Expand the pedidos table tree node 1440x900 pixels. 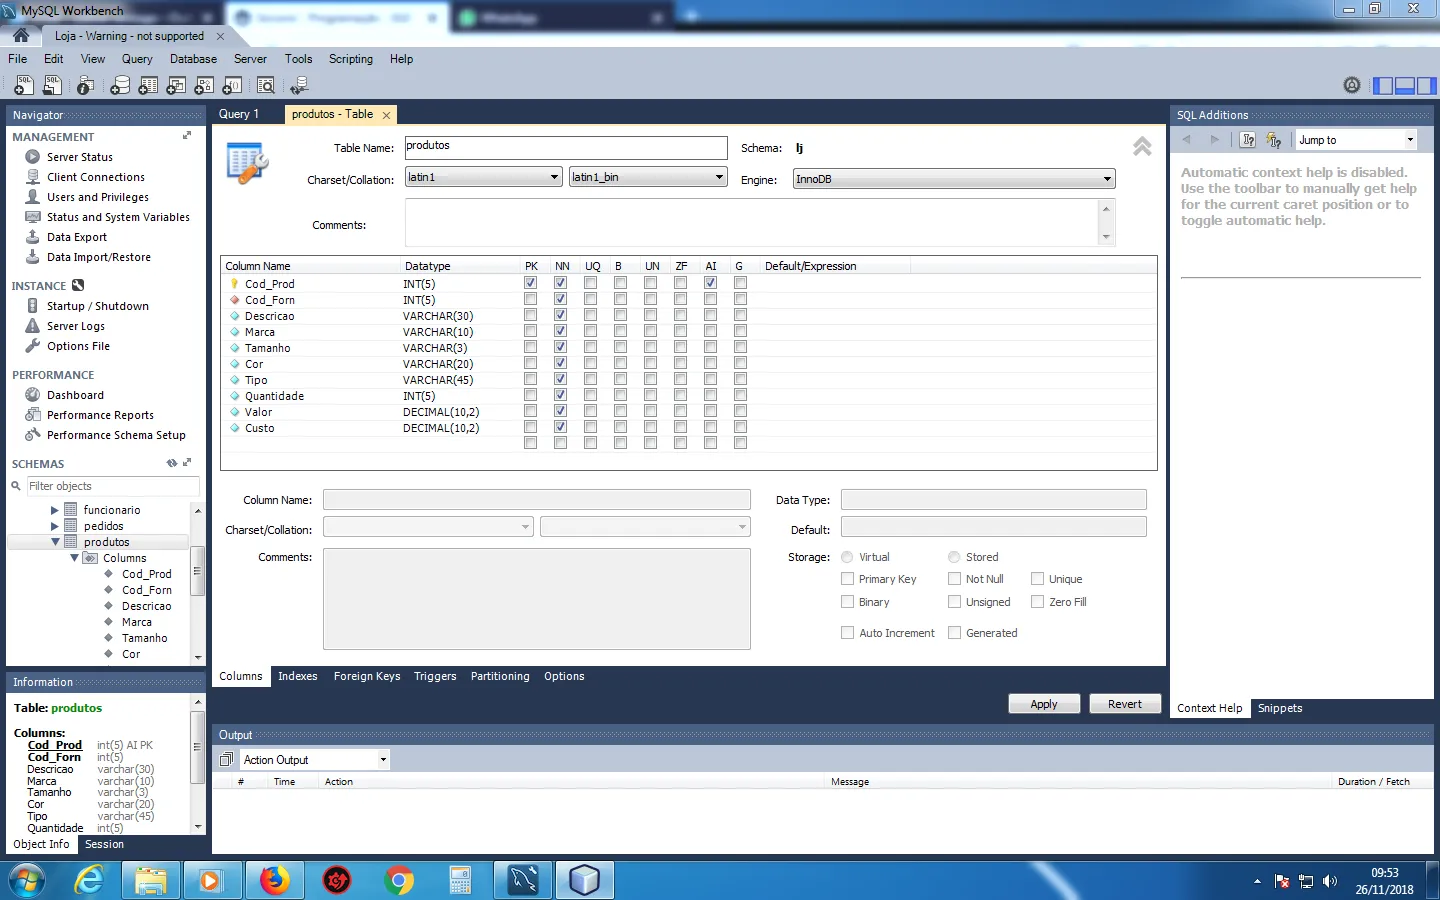(55, 526)
